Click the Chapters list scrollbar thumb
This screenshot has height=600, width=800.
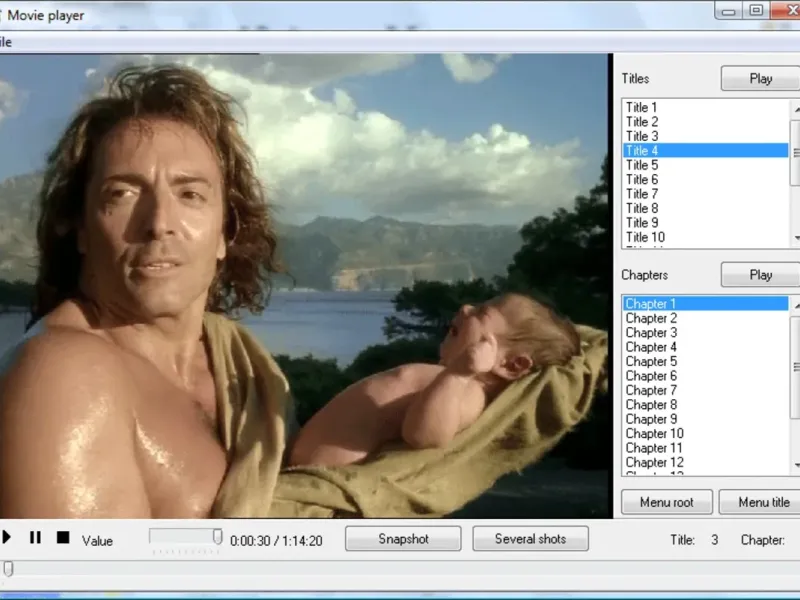[795, 367]
